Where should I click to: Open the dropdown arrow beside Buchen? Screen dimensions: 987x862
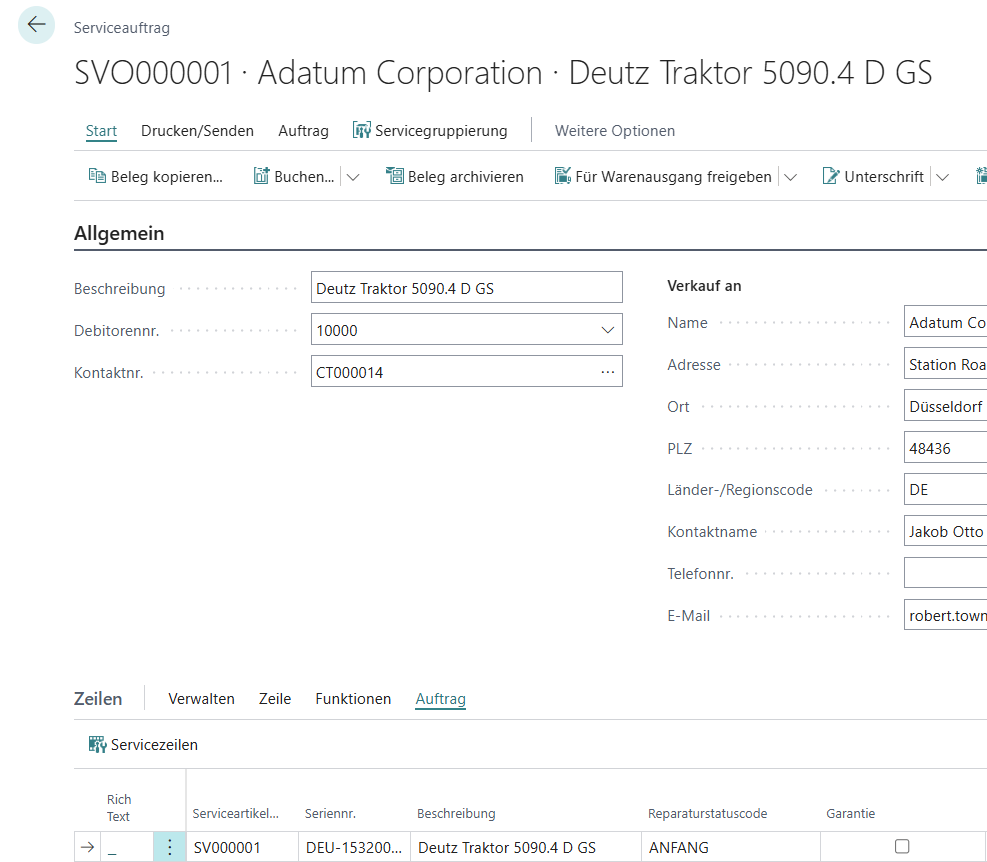(353, 177)
